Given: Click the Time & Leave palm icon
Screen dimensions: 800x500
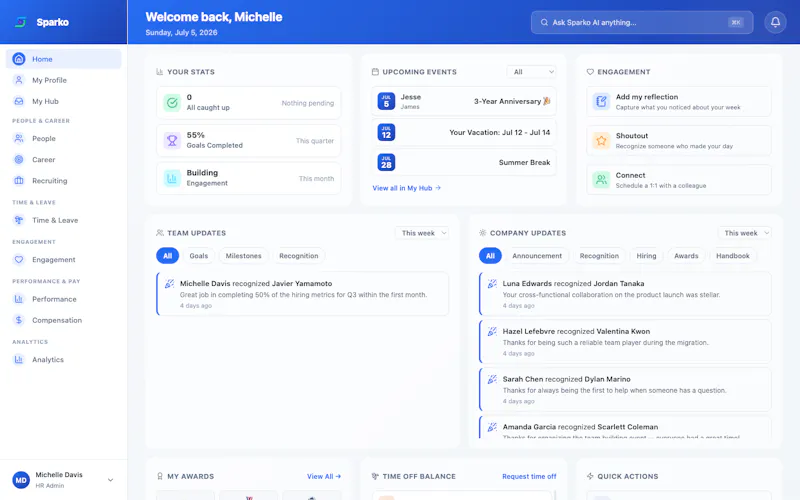Looking at the screenshot, I should [x=19, y=220].
